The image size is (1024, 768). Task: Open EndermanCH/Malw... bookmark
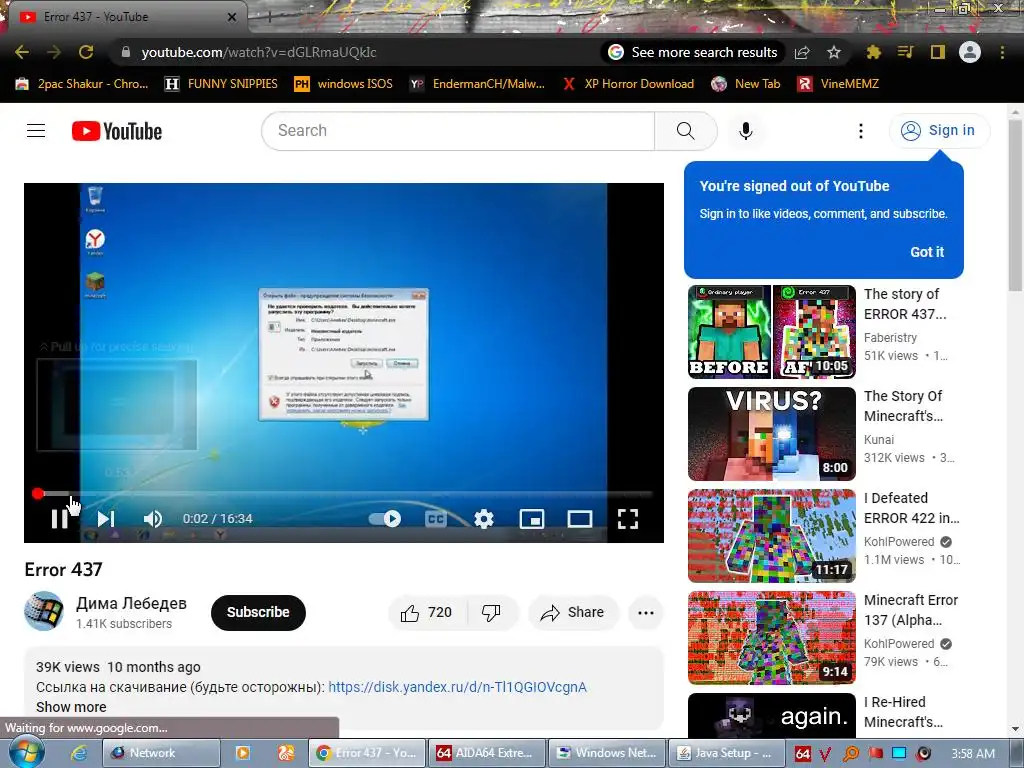(x=477, y=84)
